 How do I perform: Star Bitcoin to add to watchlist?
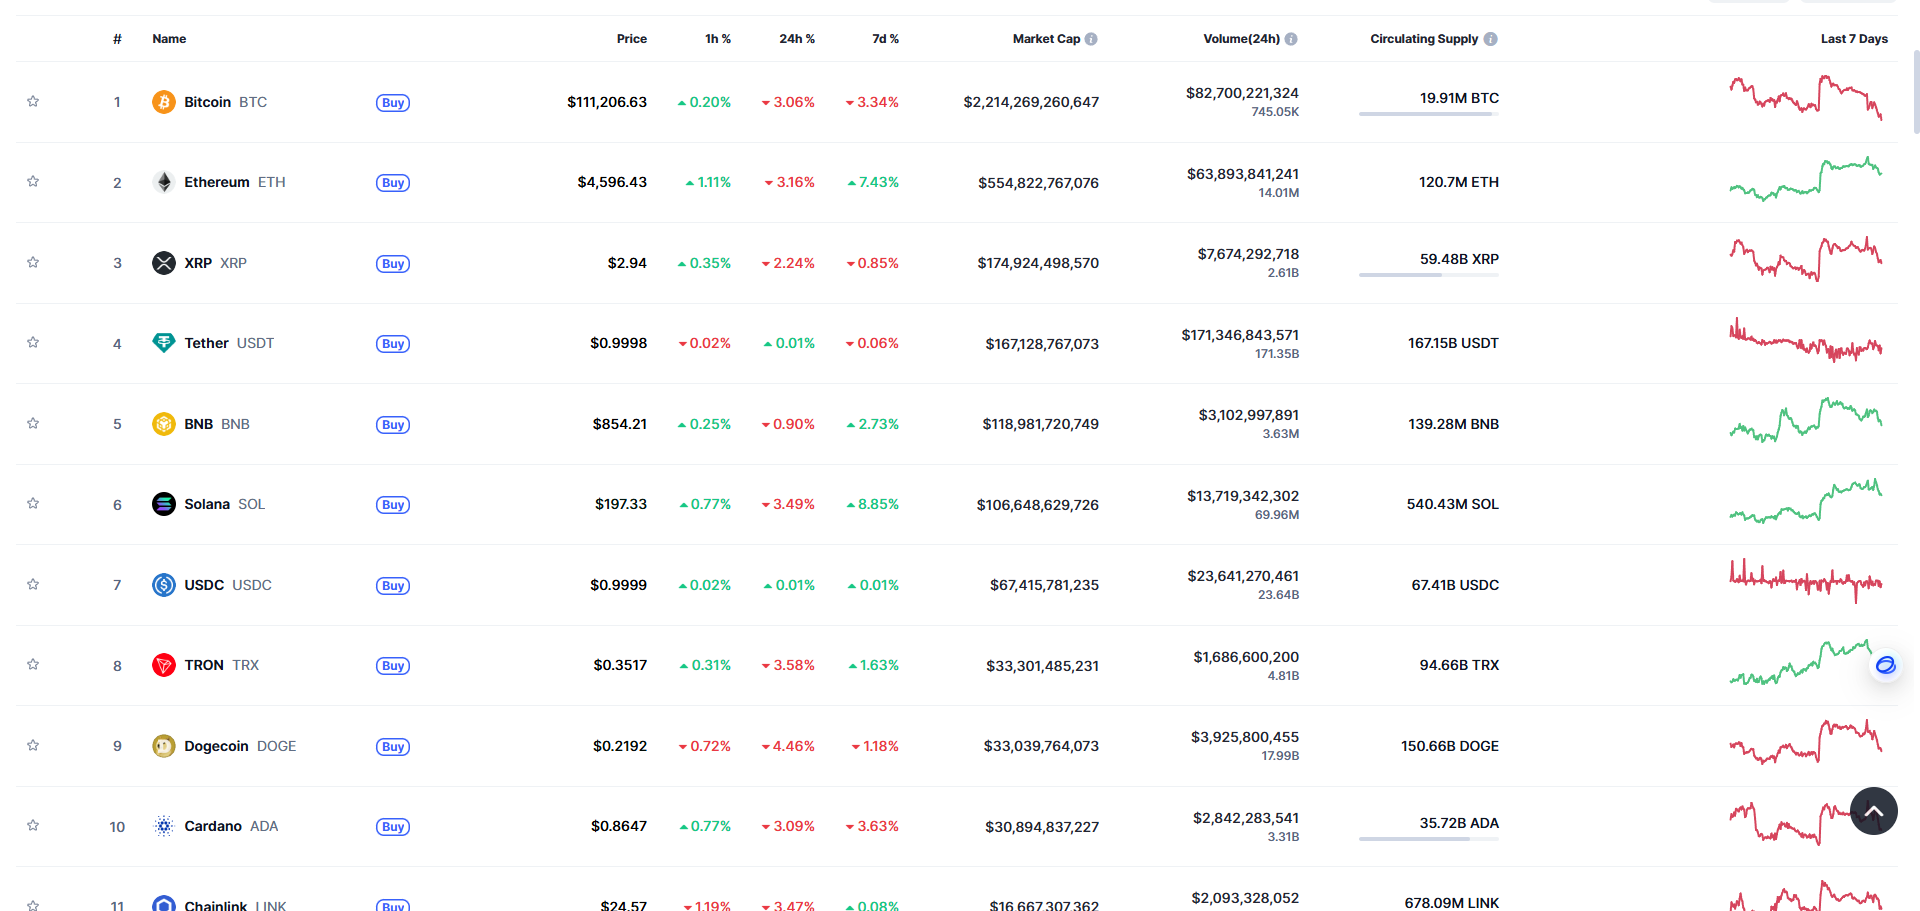(x=33, y=101)
